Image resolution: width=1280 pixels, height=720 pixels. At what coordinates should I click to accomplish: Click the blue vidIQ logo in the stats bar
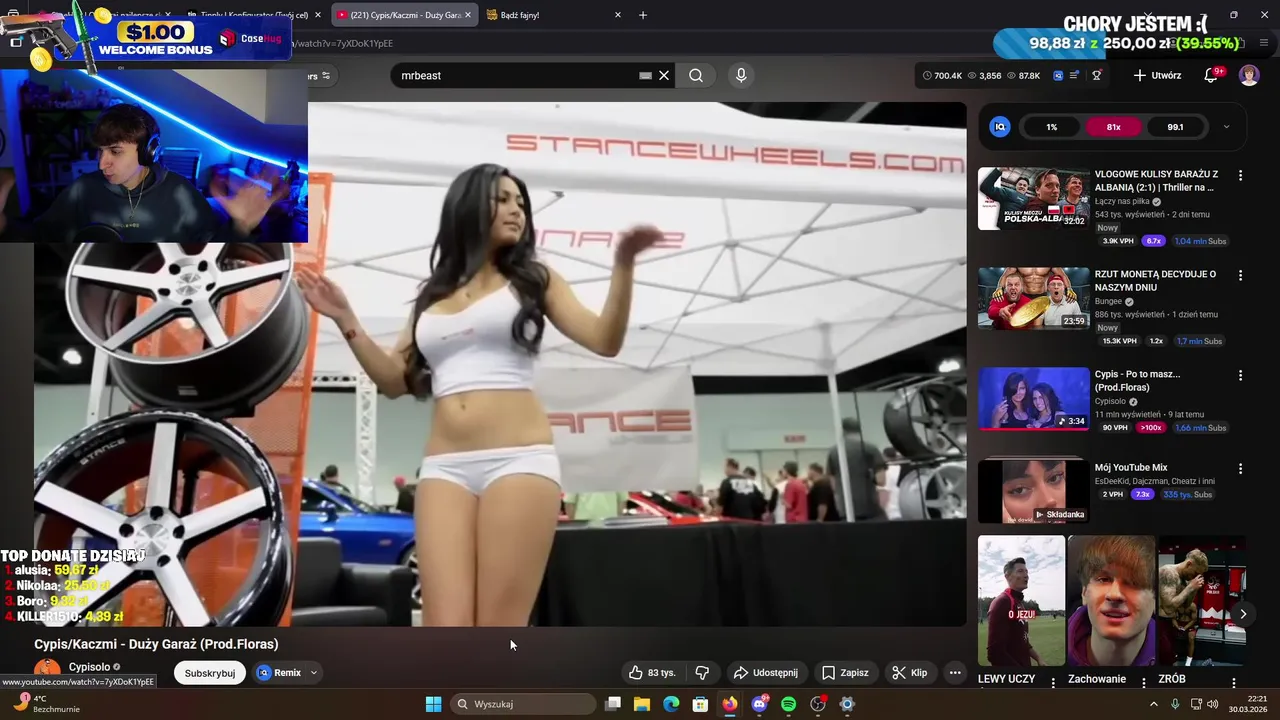[1058, 75]
